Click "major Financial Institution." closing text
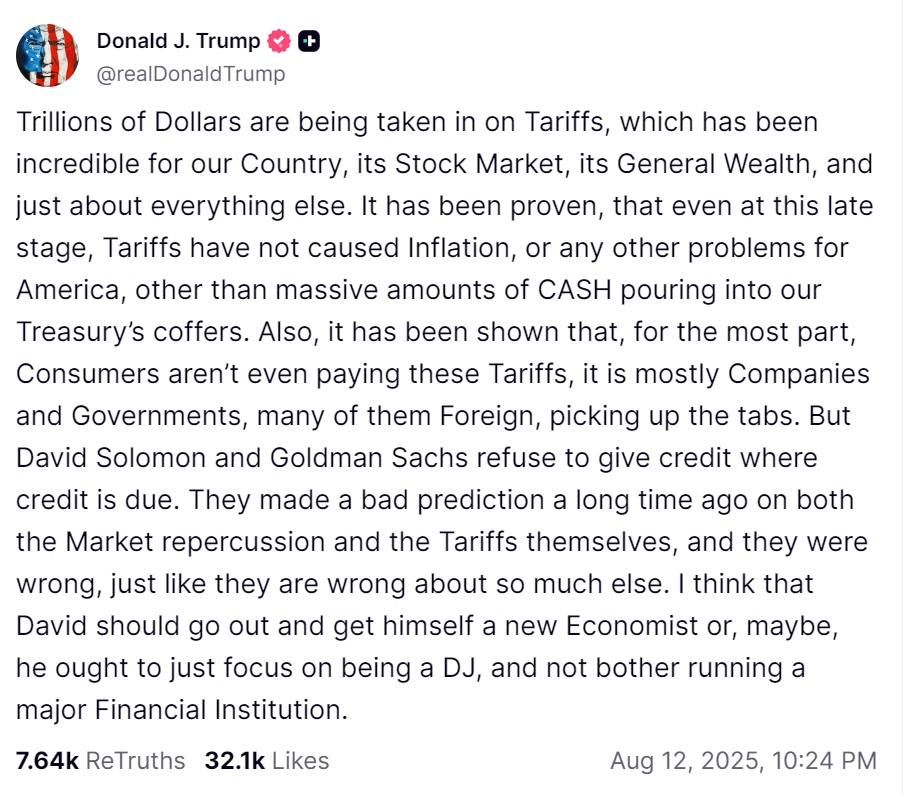The height and width of the screenshot is (795, 906). (182, 710)
